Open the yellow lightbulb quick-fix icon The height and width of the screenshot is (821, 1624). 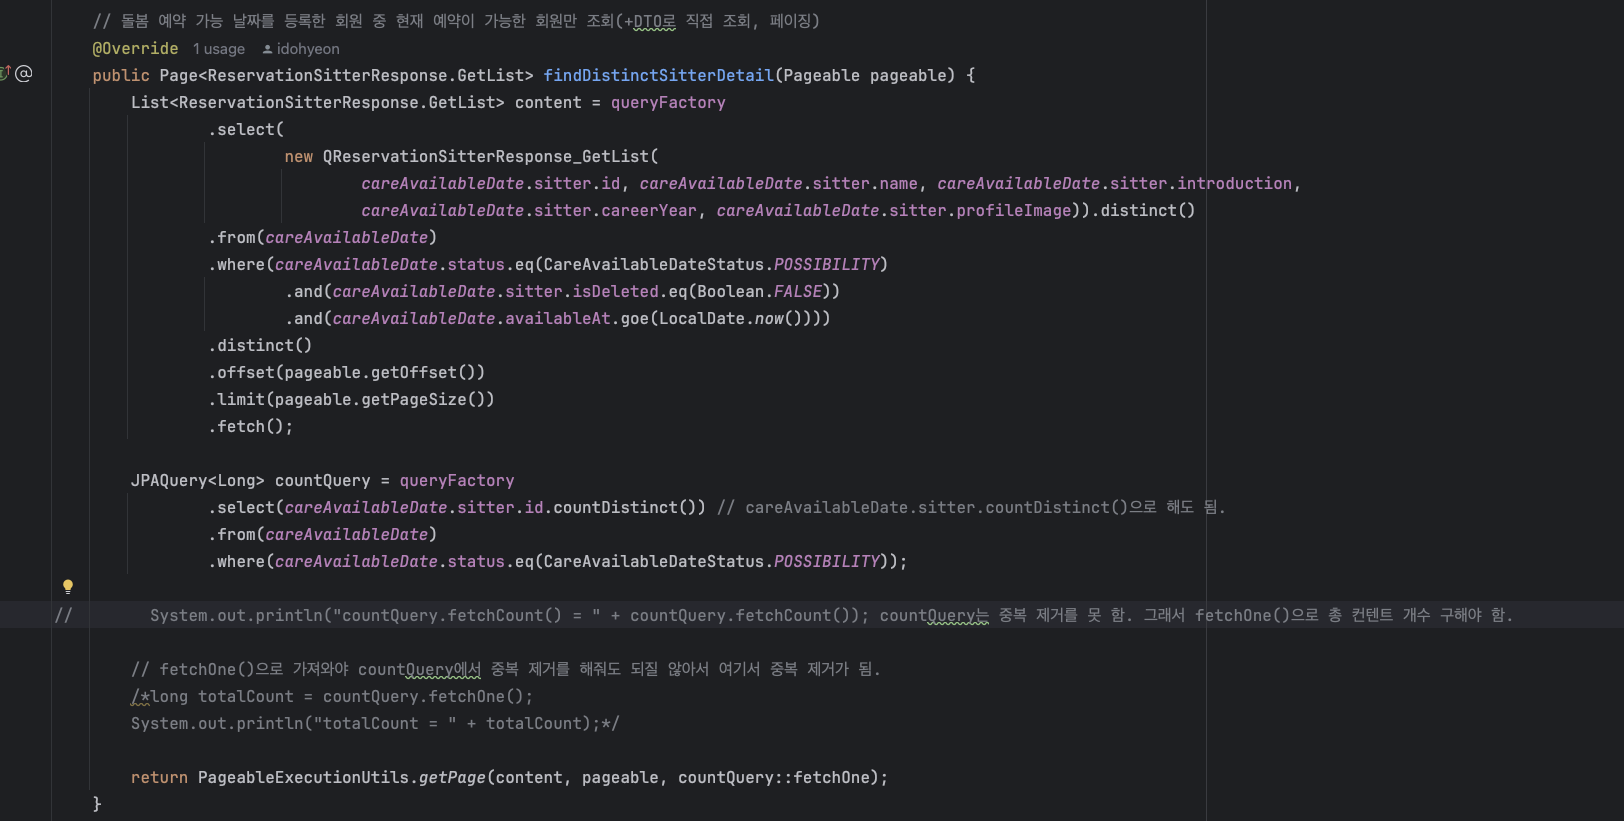(68, 587)
